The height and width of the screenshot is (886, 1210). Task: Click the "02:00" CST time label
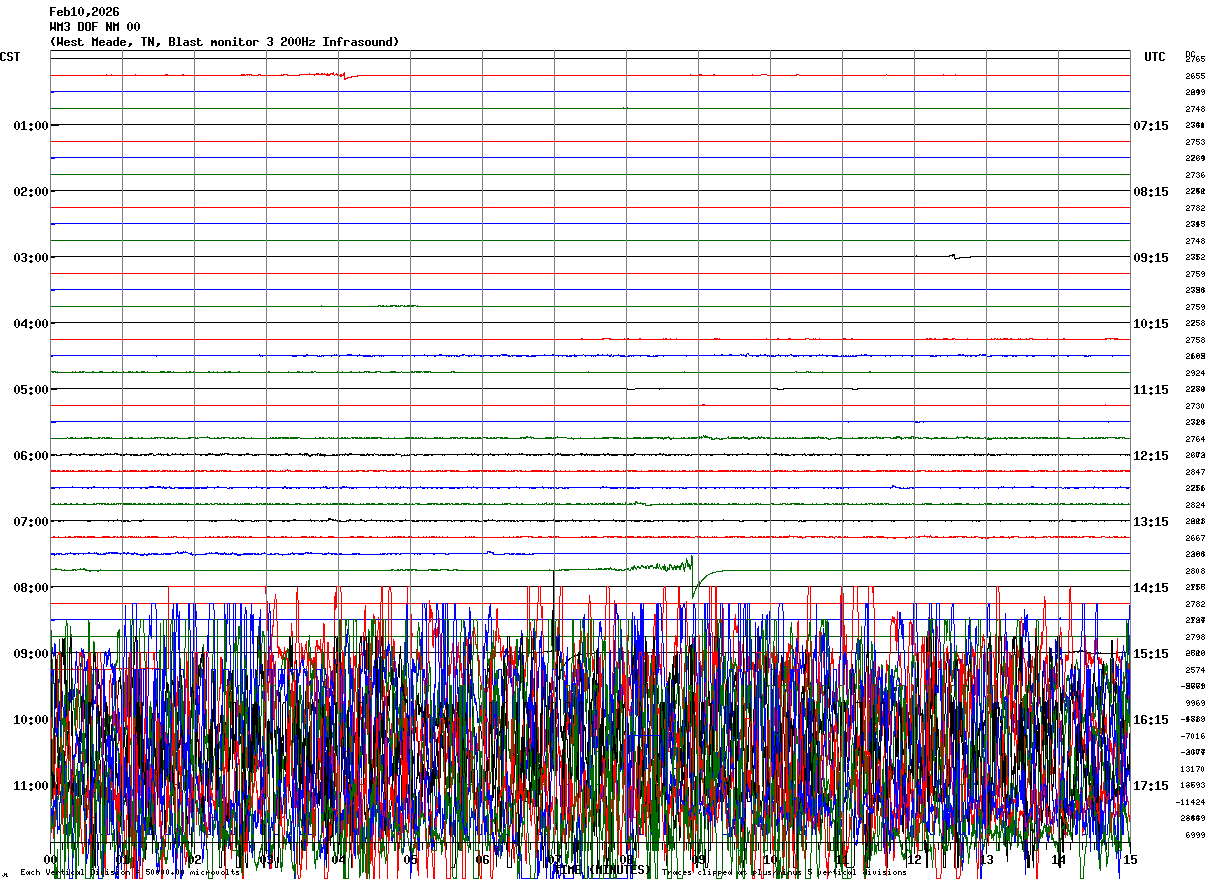(x=31, y=192)
